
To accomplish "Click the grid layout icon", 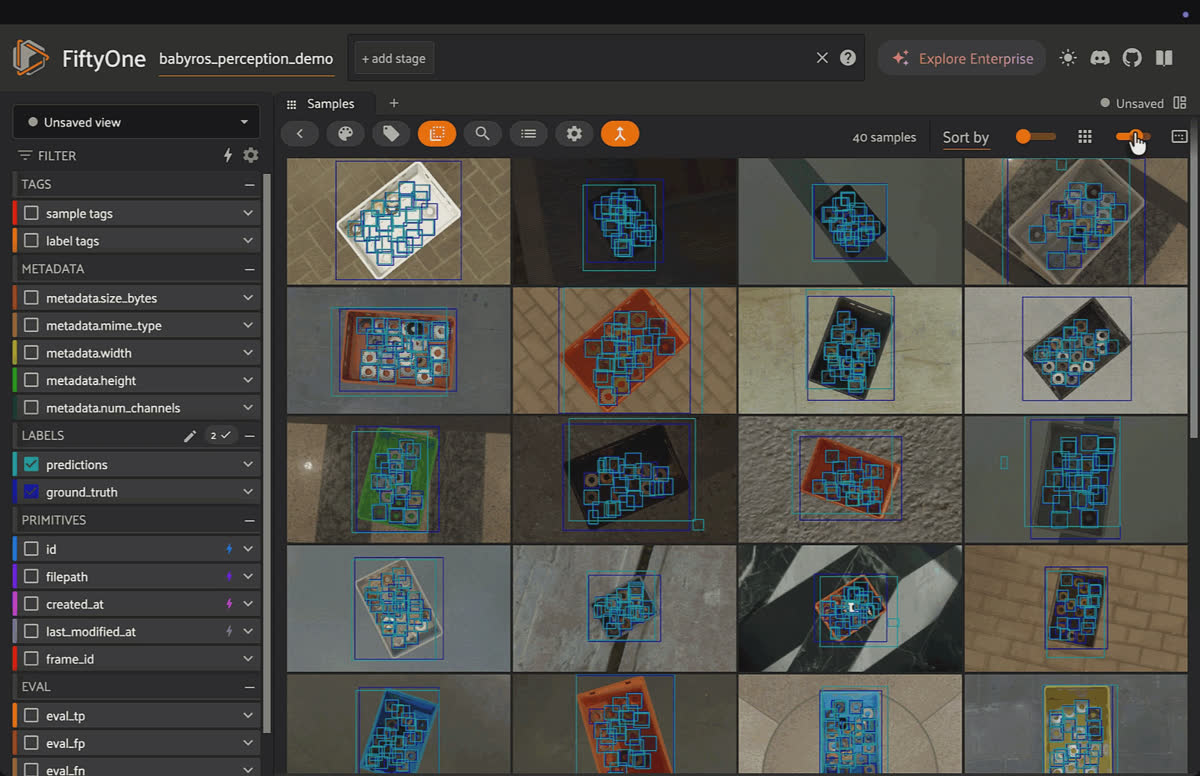I will 1085,136.
